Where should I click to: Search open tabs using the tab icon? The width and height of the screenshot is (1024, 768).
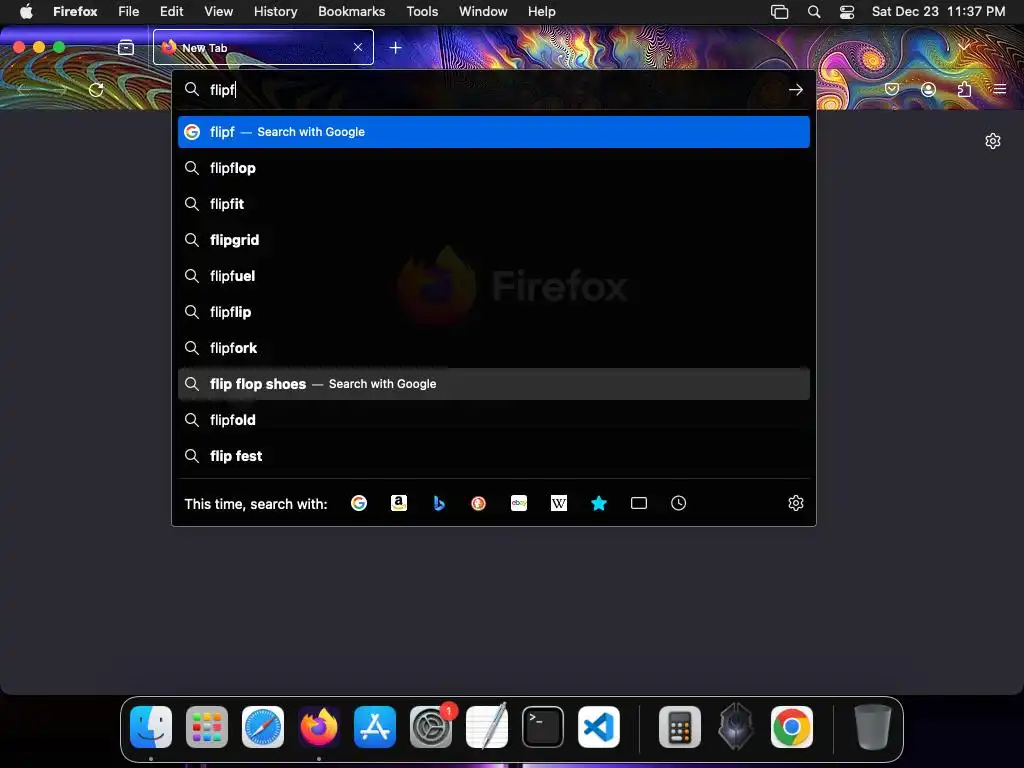click(639, 503)
